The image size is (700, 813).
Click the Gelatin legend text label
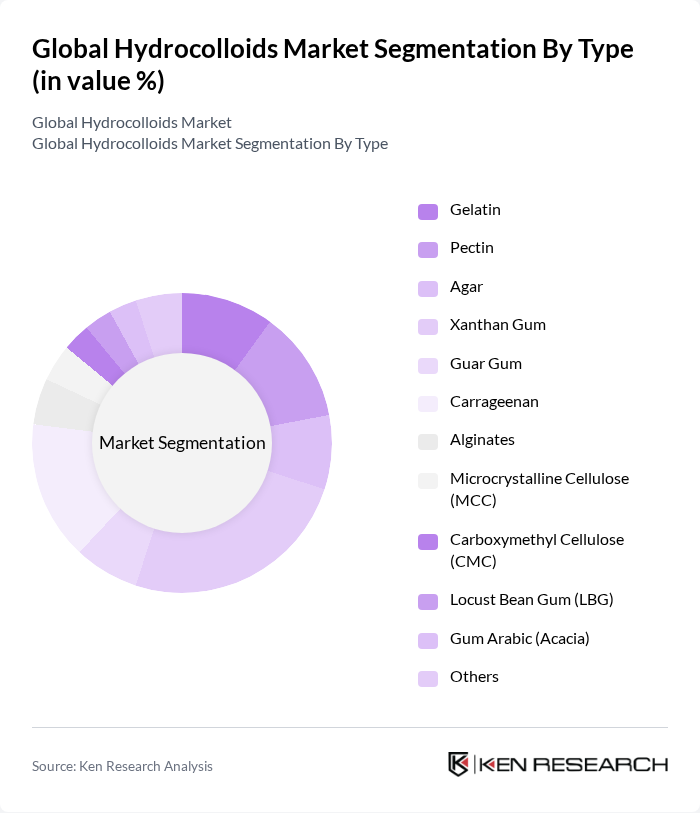tap(475, 210)
